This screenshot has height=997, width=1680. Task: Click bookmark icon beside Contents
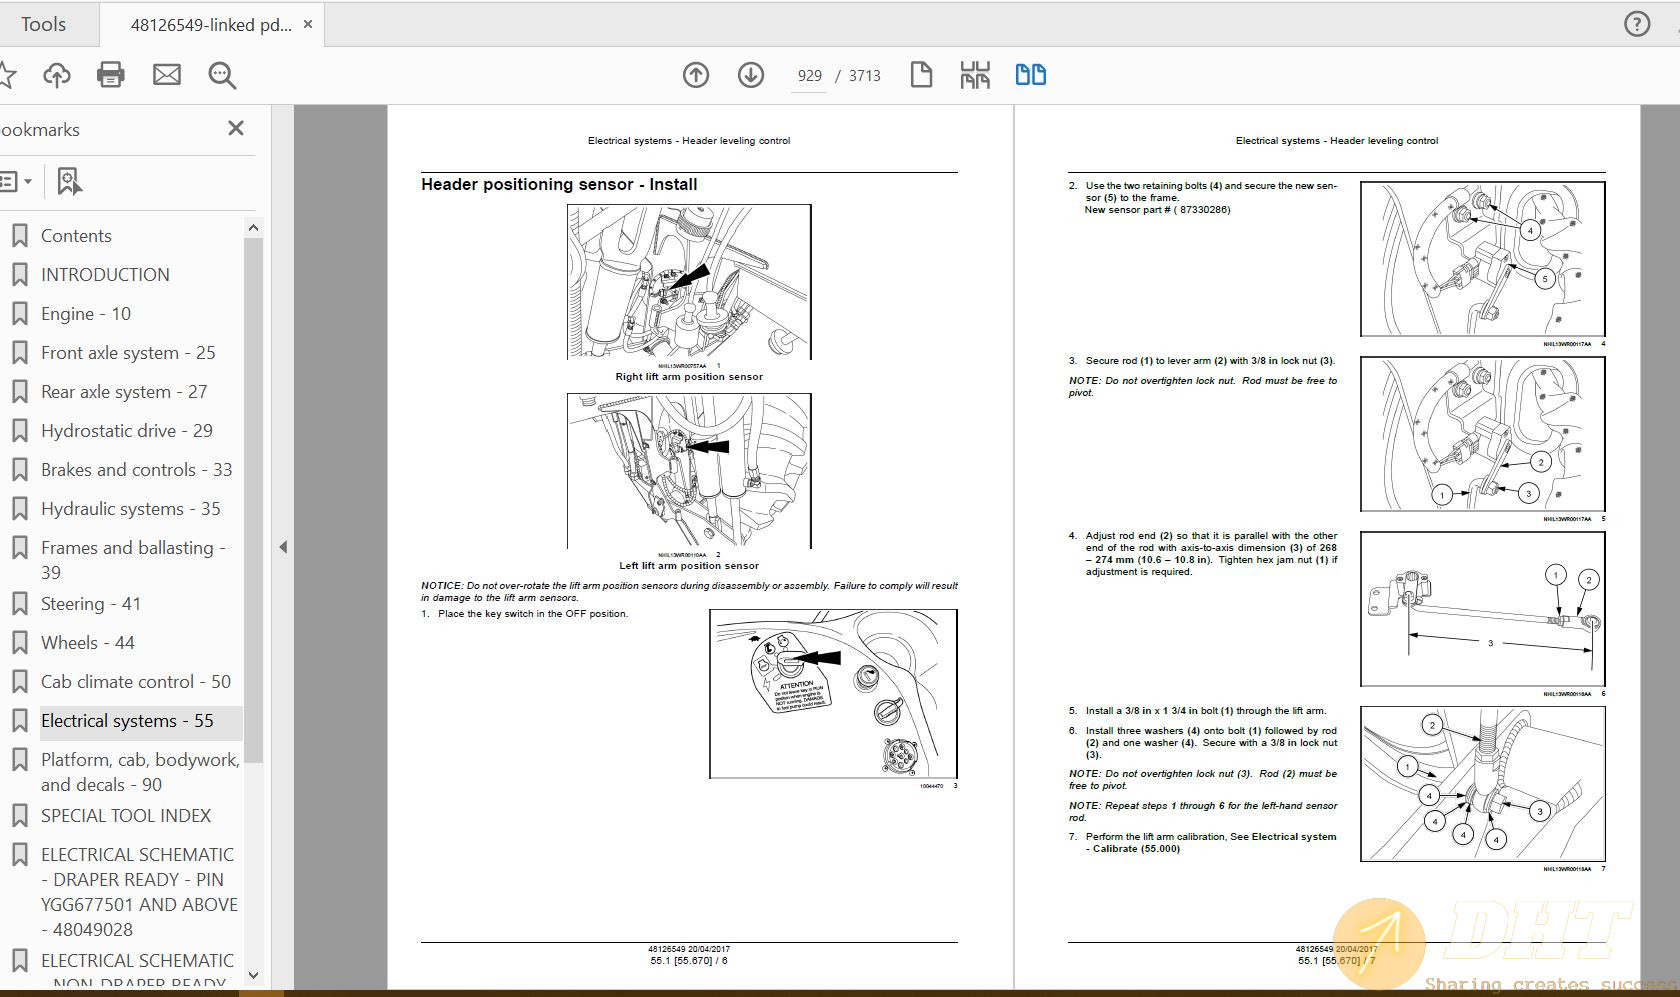(19, 236)
